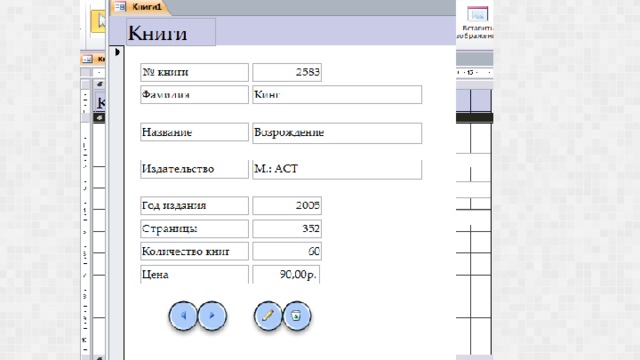Click the pencil edit record button
The width and height of the screenshot is (640, 360).
pos(268,316)
